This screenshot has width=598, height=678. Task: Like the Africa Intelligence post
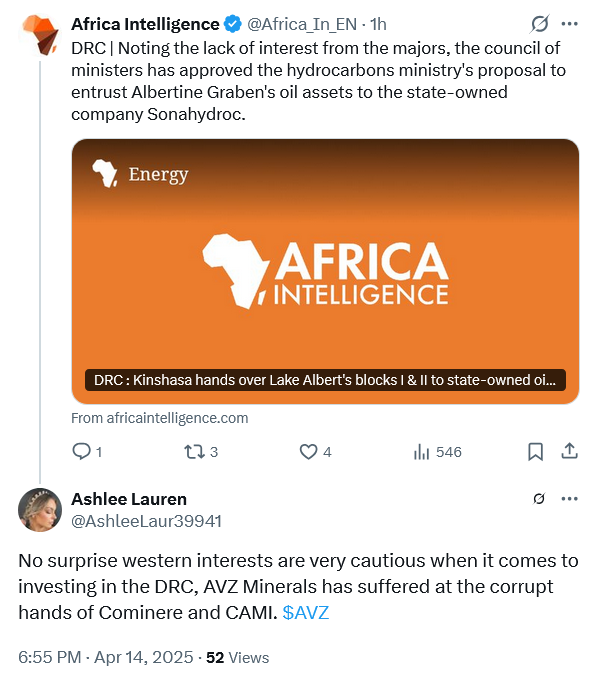pyautogui.click(x=308, y=452)
